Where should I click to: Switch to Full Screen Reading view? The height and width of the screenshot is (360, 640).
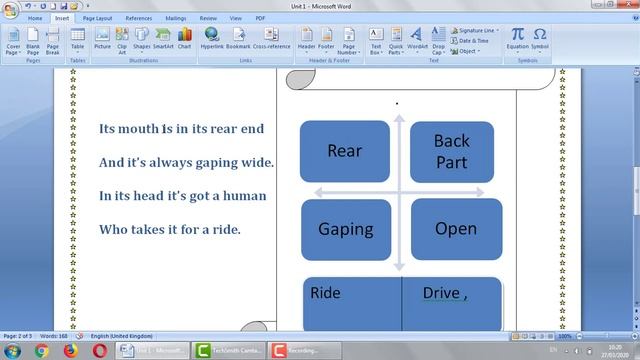coord(524,336)
